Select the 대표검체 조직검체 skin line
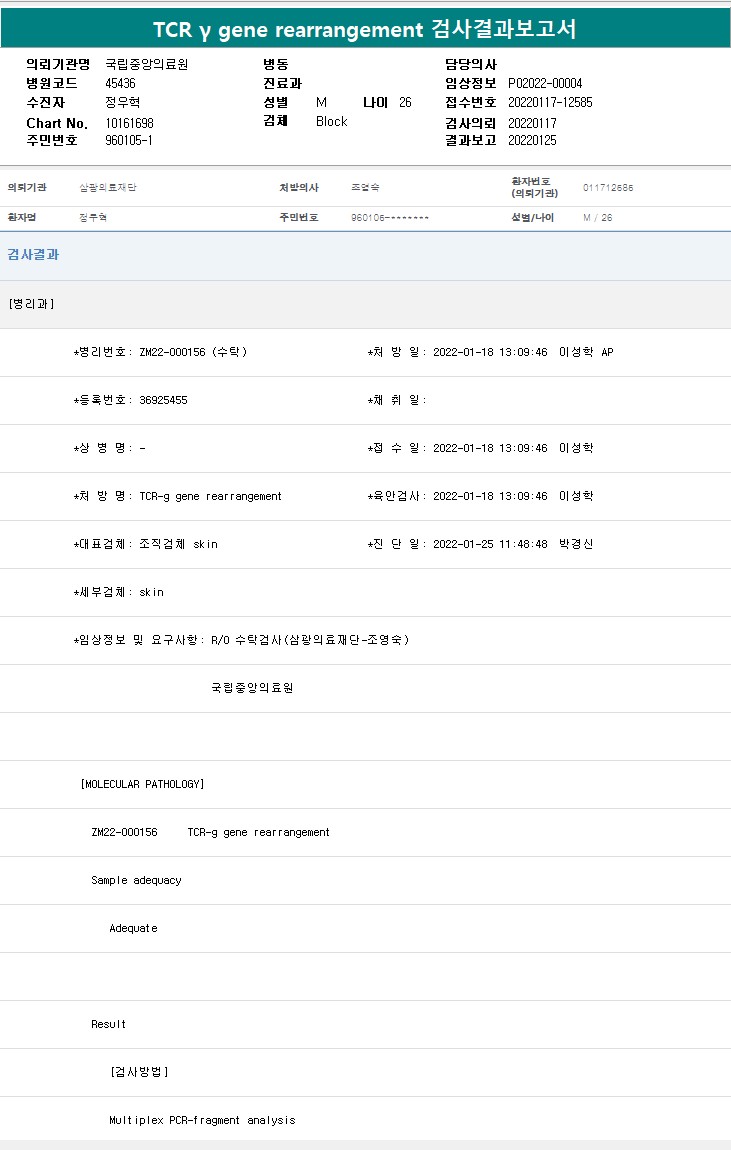The width and height of the screenshot is (731, 1150). coord(145,544)
